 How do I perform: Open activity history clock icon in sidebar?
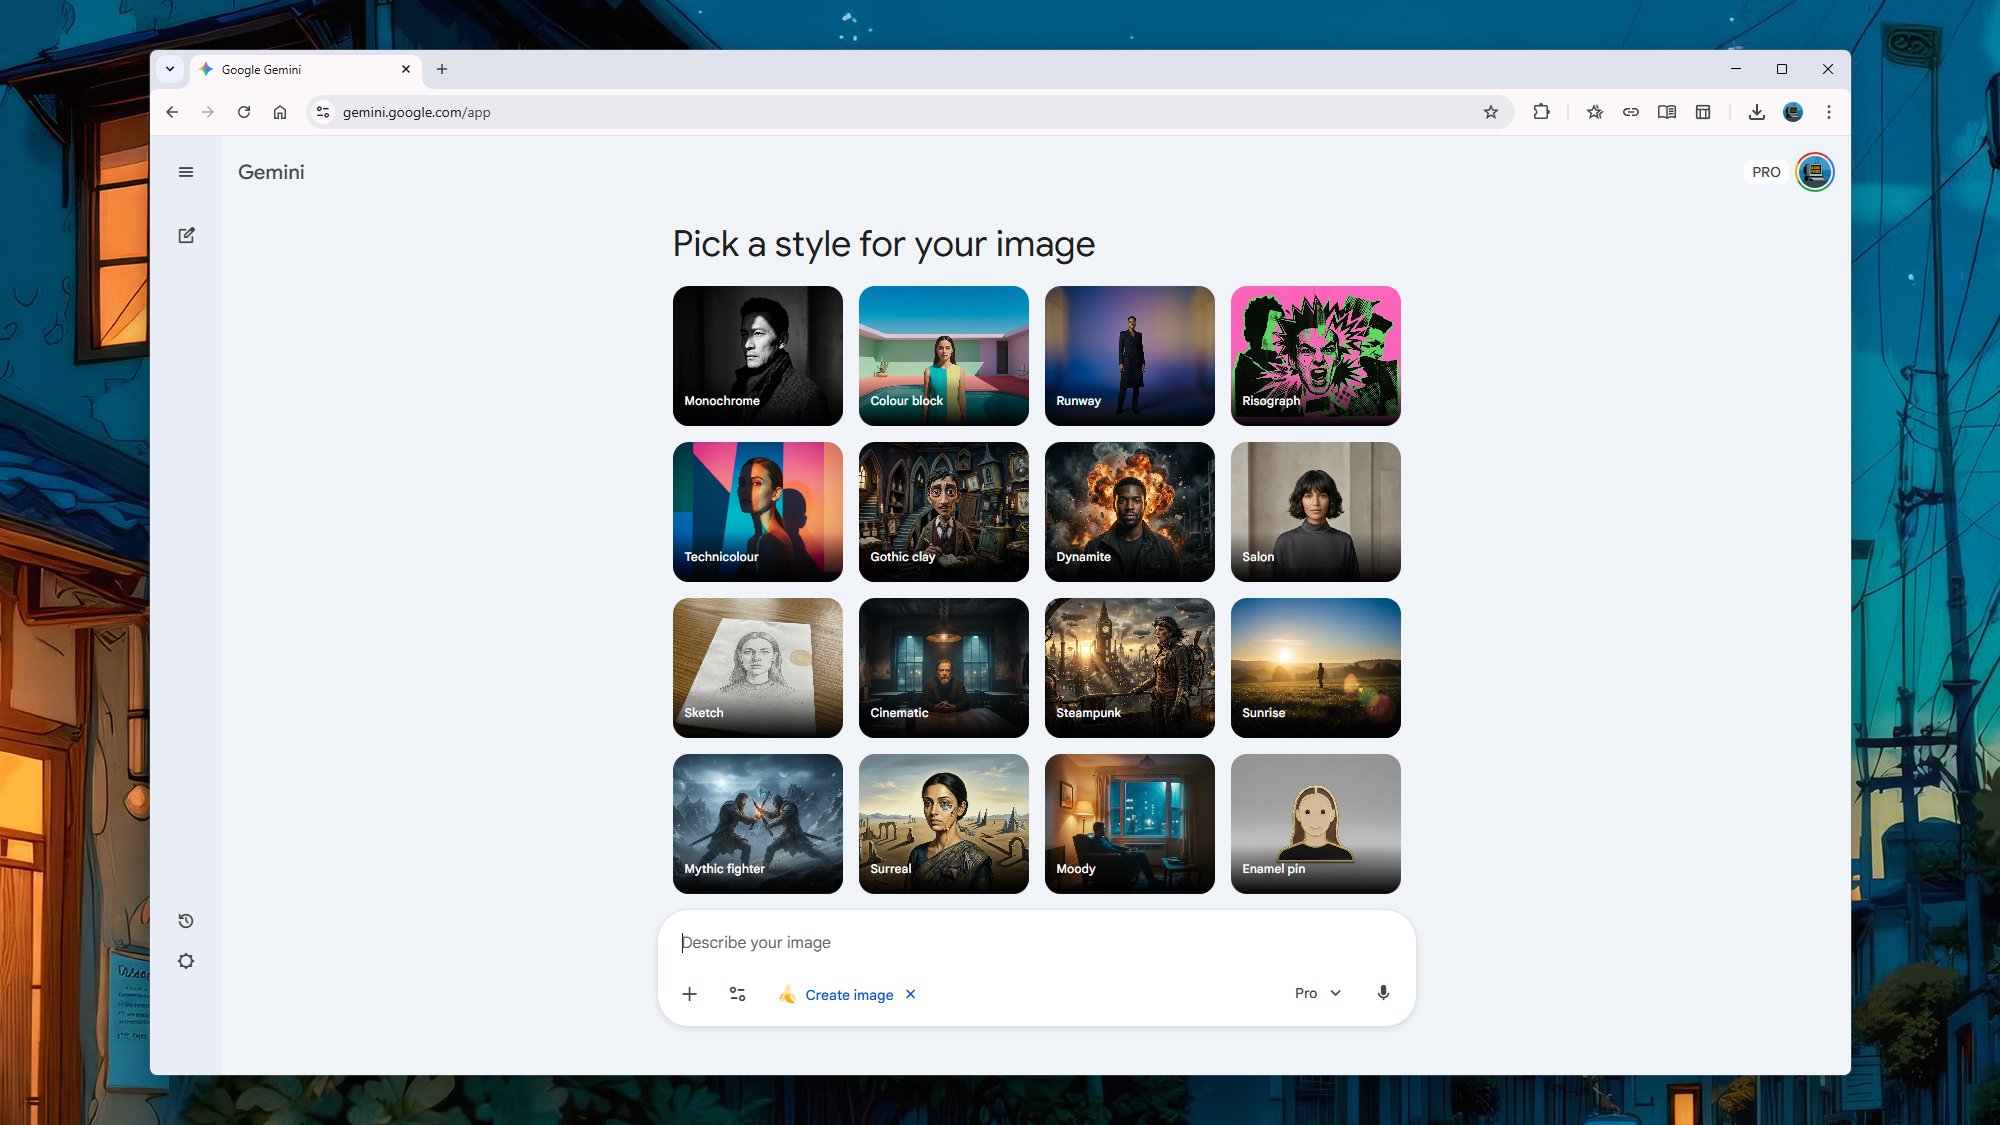tap(186, 921)
